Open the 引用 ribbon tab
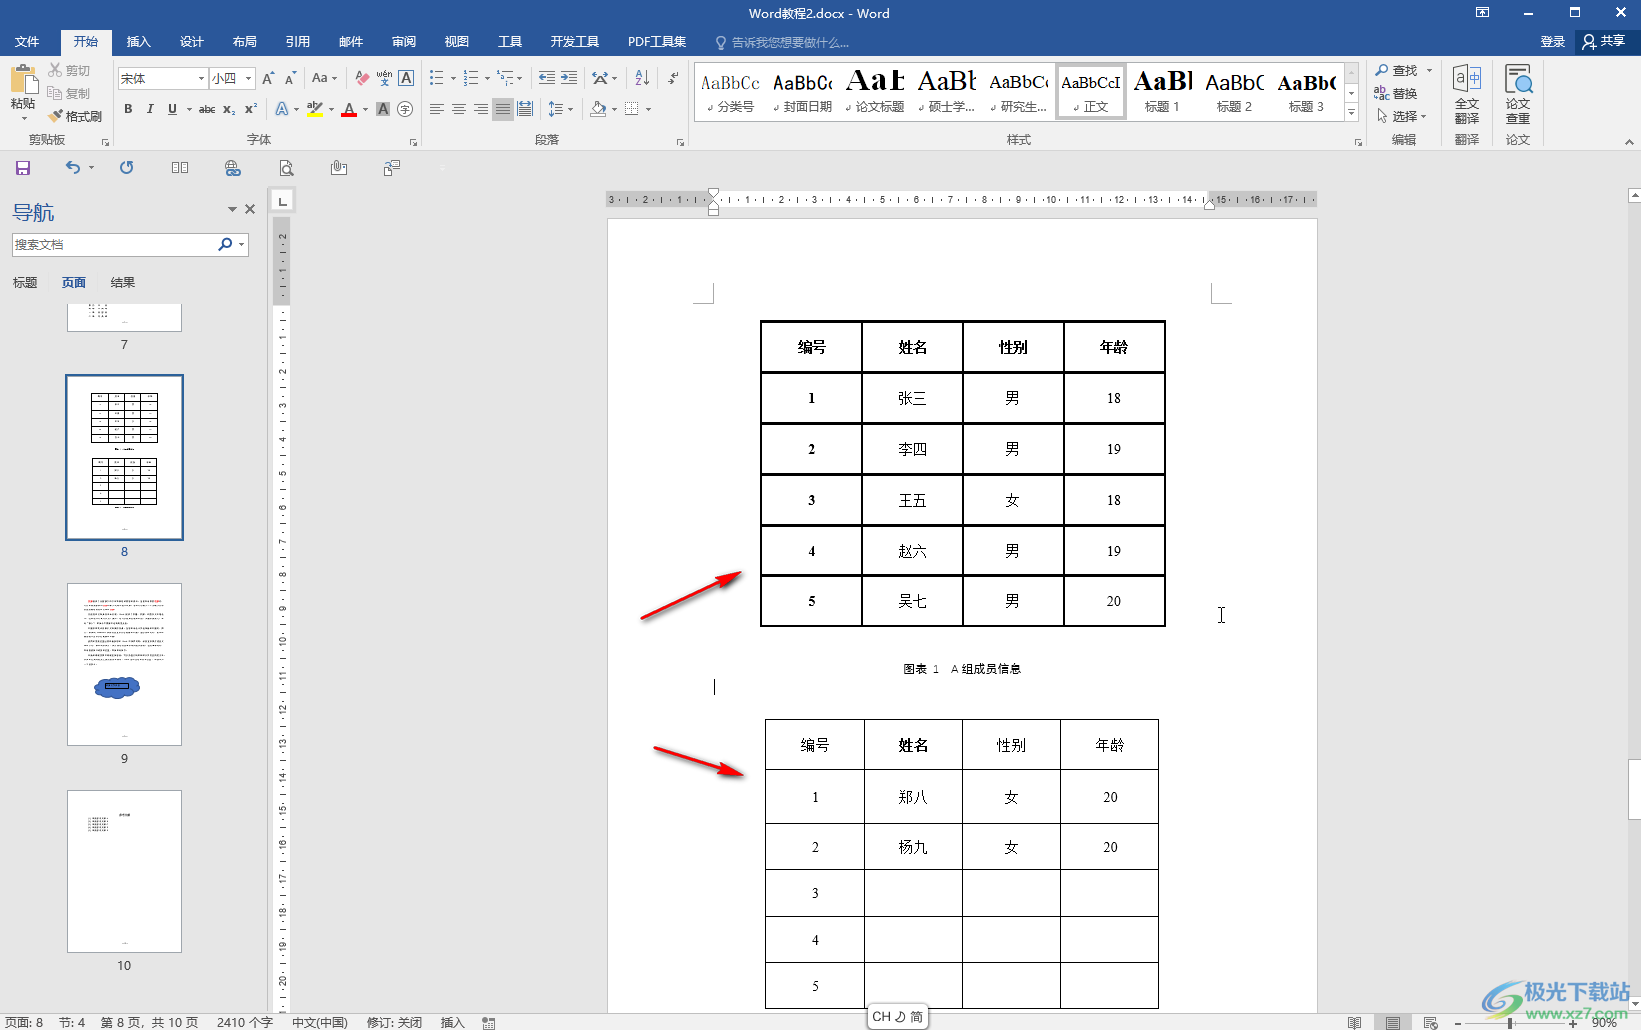The image size is (1641, 1030). pos(297,42)
